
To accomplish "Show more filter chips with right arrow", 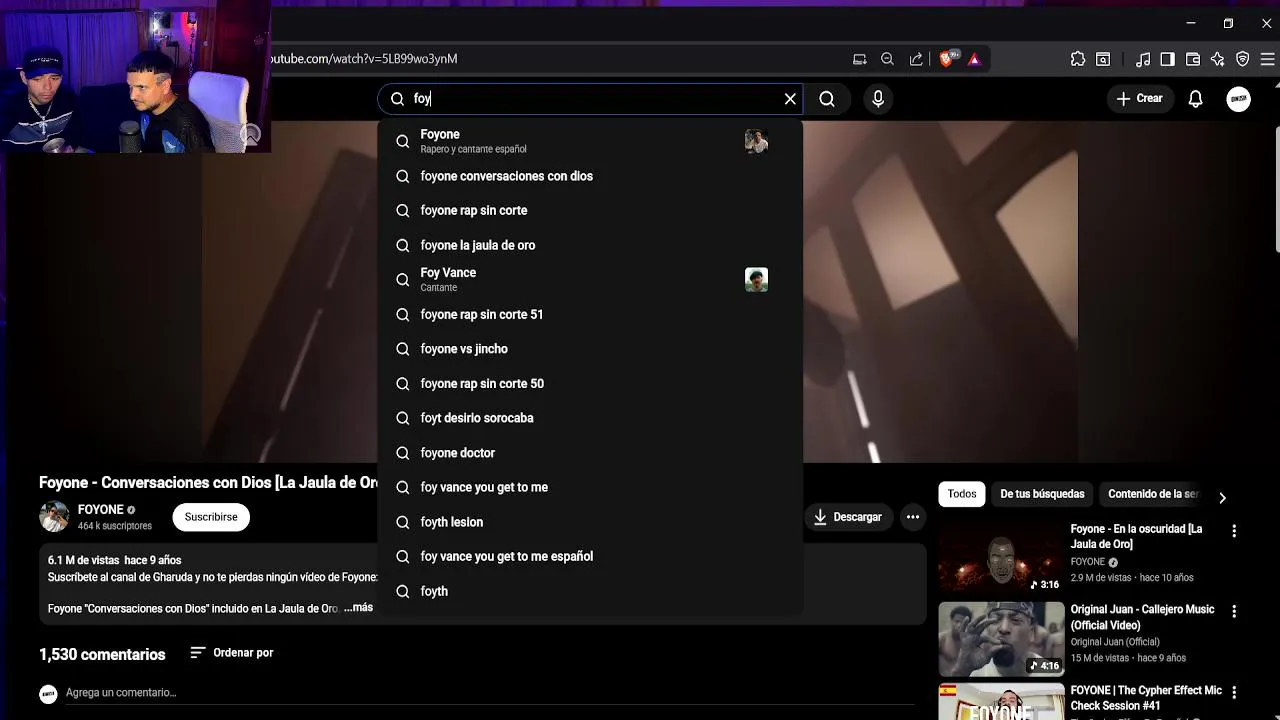I will (x=1222, y=497).
